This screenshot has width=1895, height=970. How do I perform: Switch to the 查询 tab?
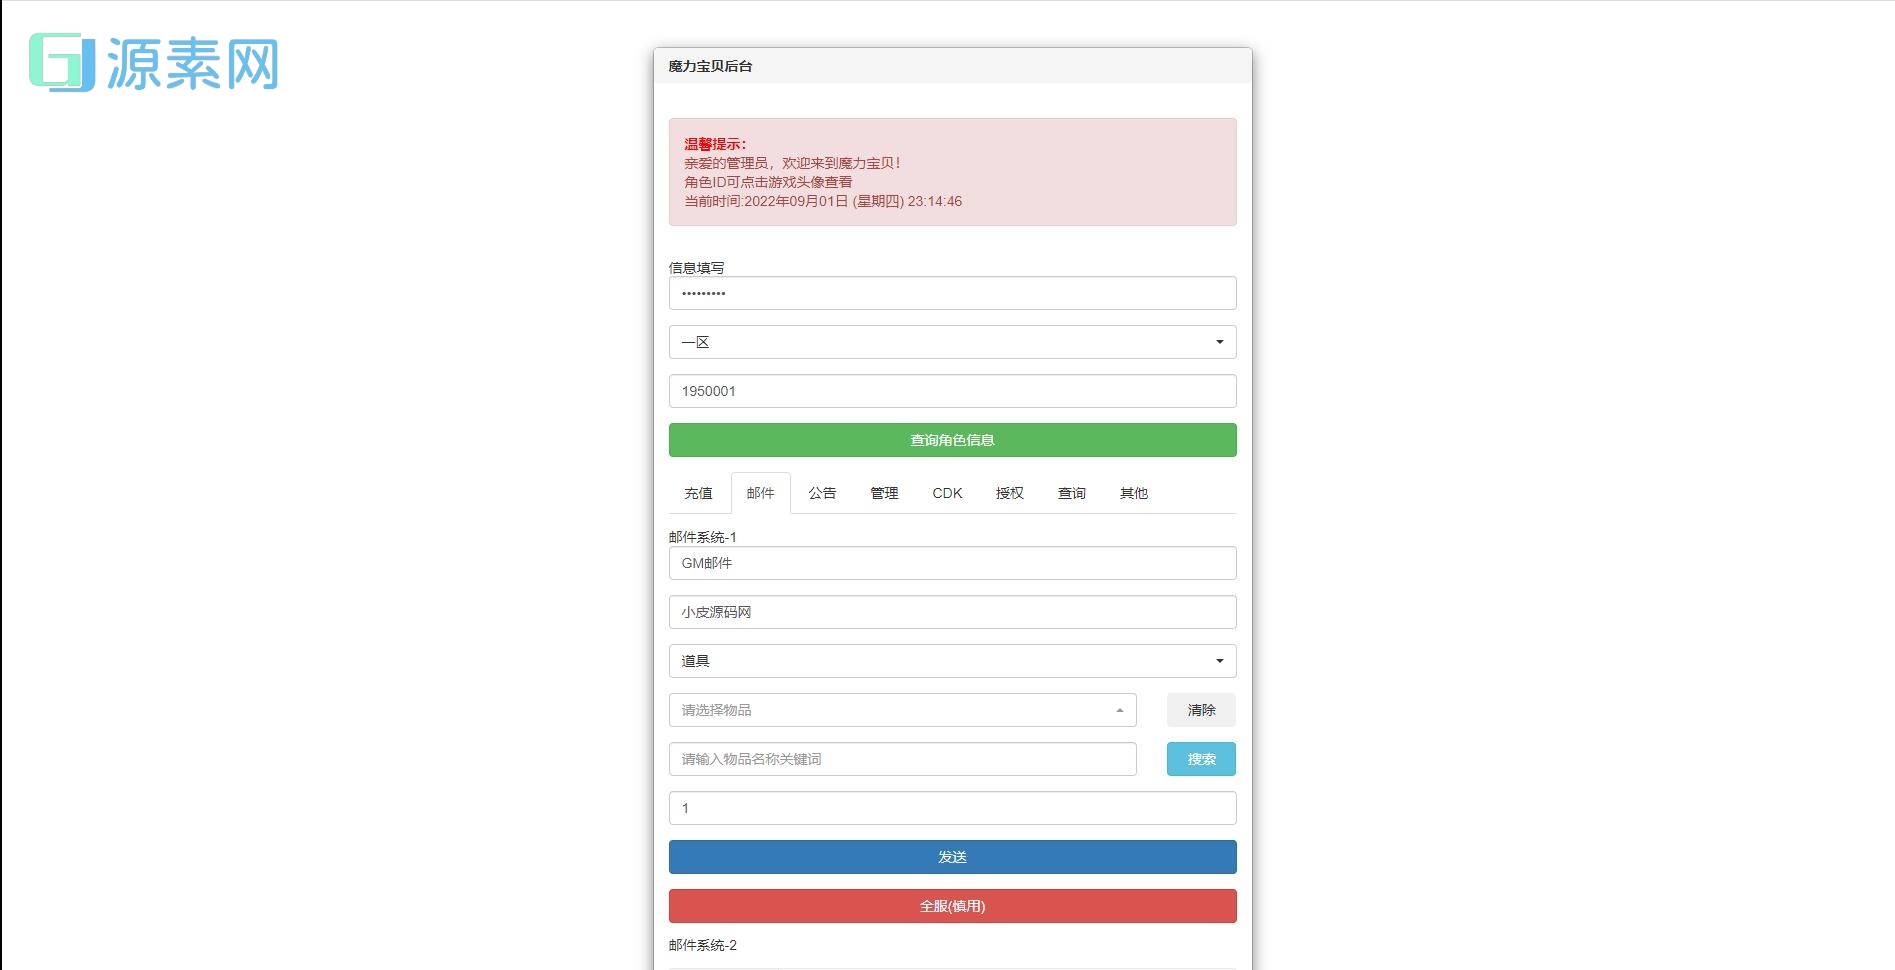point(1070,492)
